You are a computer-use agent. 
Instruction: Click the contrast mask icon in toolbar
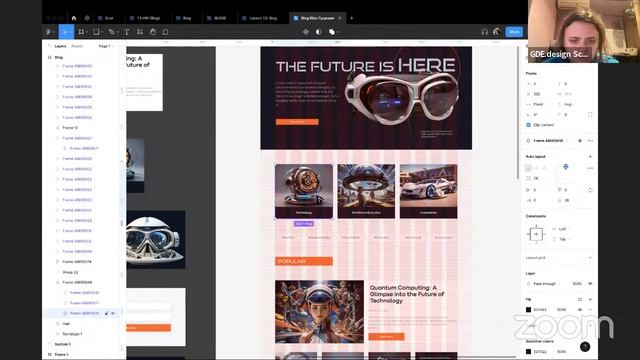click(x=318, y=32)
